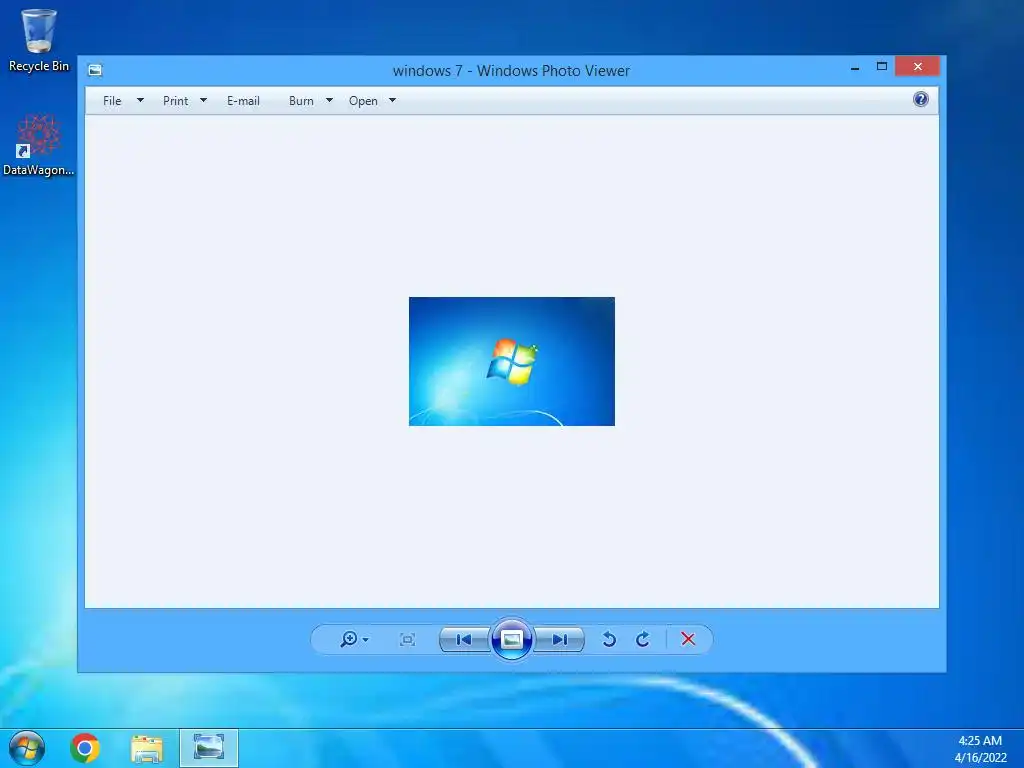Viewport: 1024px width, 768px height.
Task: Click the Actual size button
Action: coord(407,639)
